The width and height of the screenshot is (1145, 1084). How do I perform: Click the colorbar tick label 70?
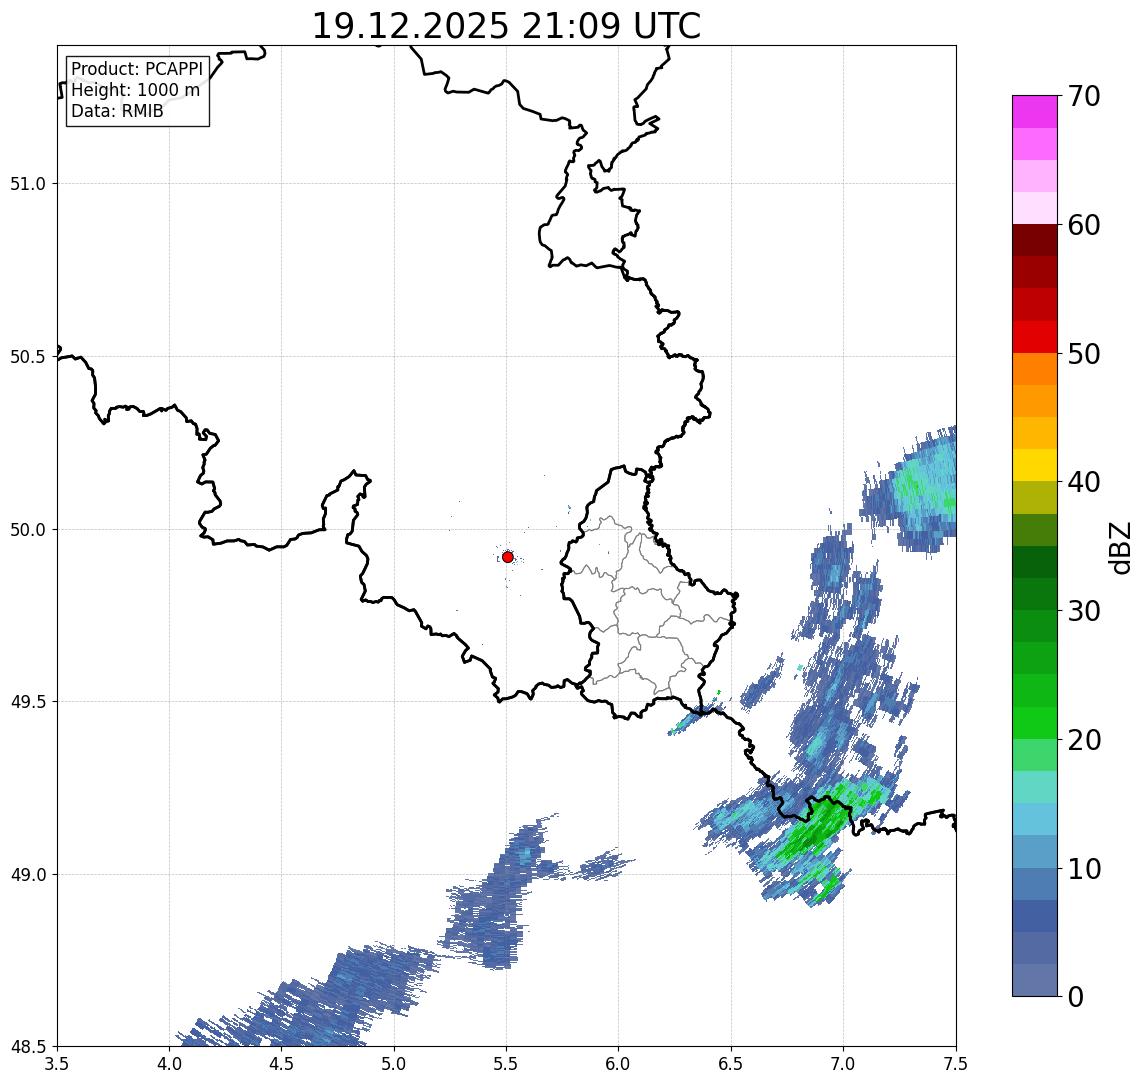(x=1084, y=96)
